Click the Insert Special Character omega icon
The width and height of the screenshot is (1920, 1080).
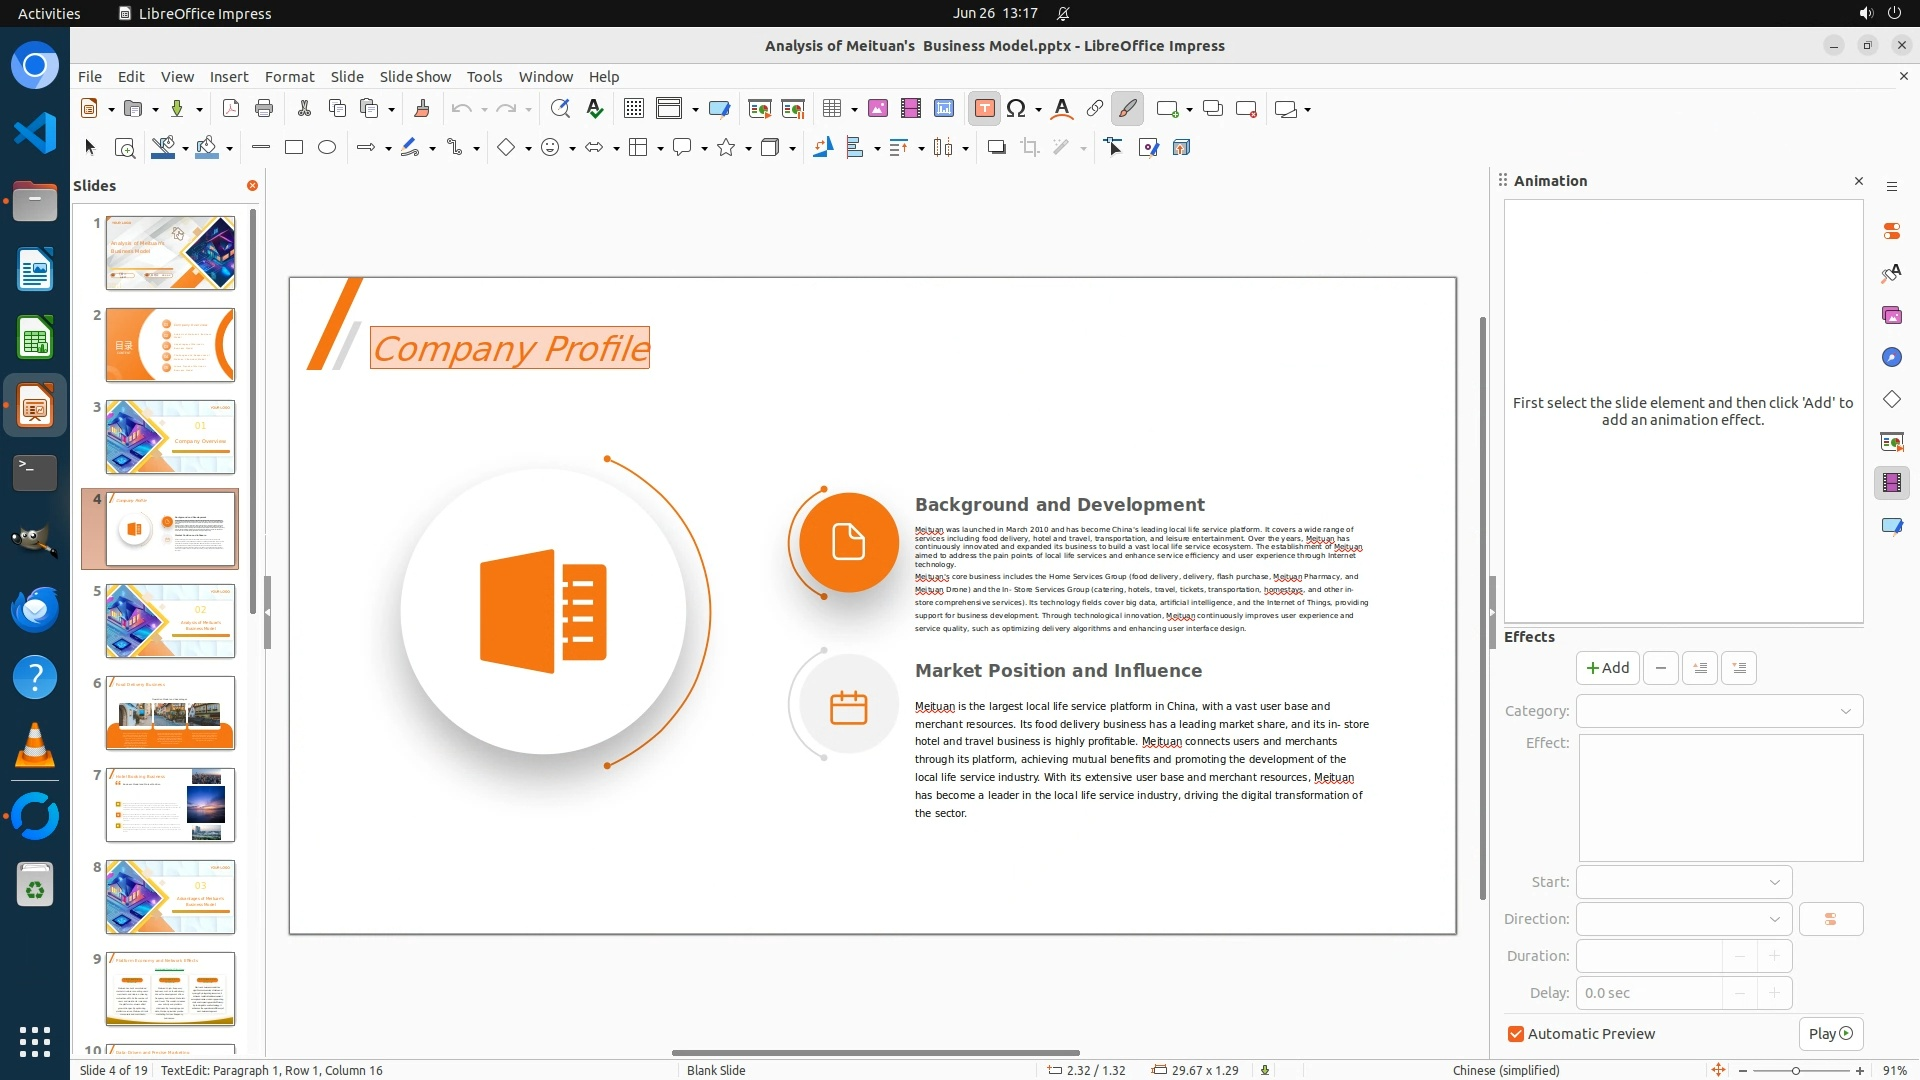pos(1016,109)
